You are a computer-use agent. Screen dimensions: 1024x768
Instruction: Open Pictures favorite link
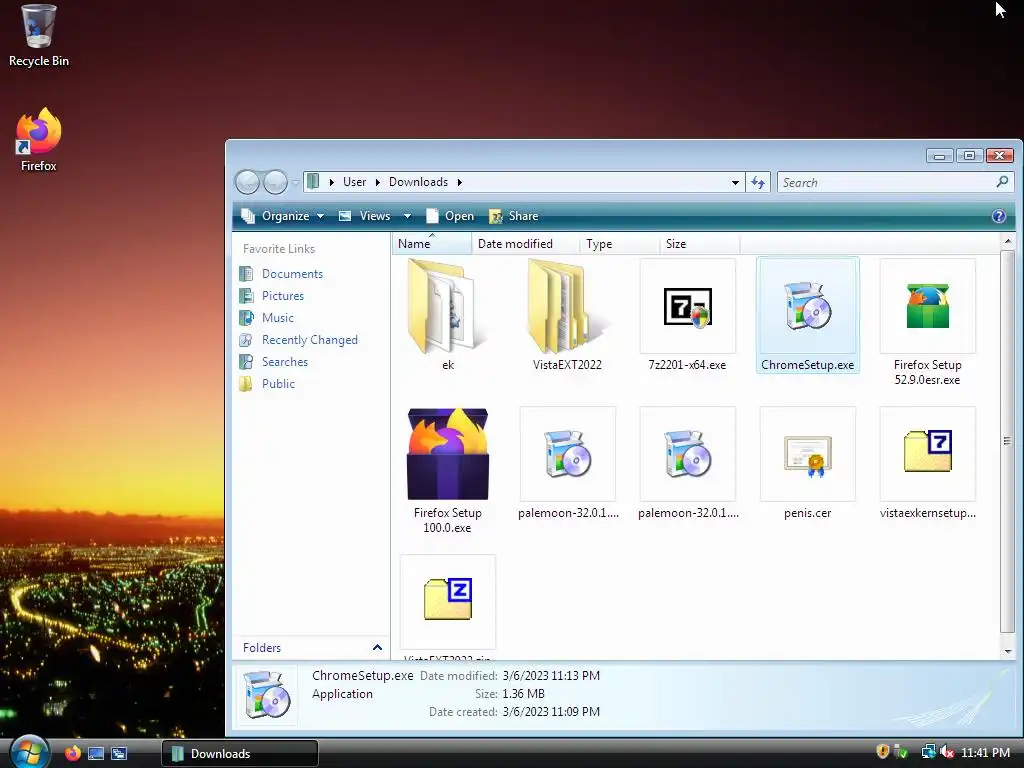(x=283, y=296)
